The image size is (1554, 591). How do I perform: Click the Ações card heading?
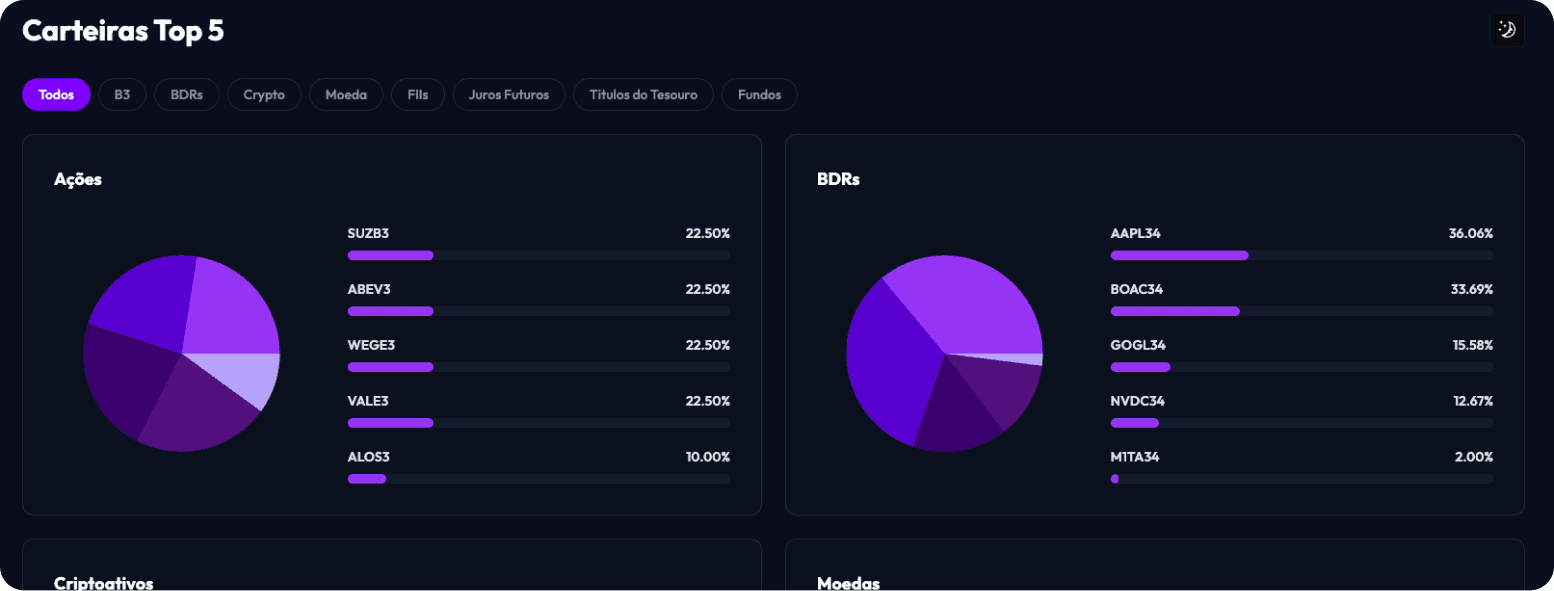point(78,180)
